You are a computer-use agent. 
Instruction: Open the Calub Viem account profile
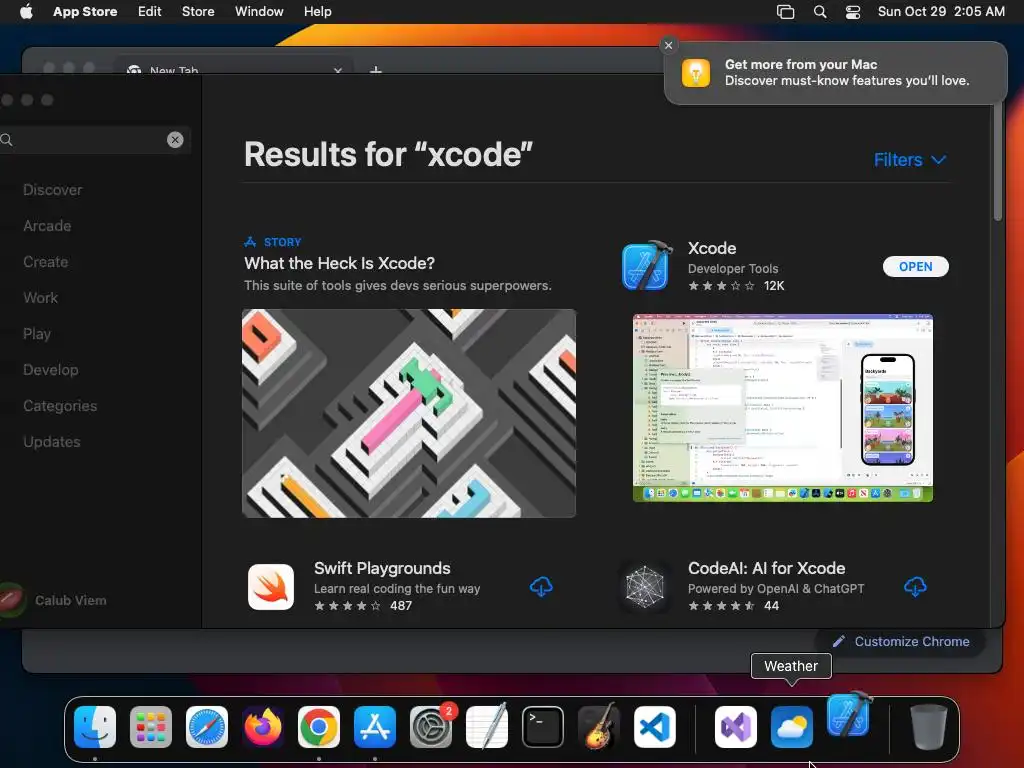tap(54, 600)
